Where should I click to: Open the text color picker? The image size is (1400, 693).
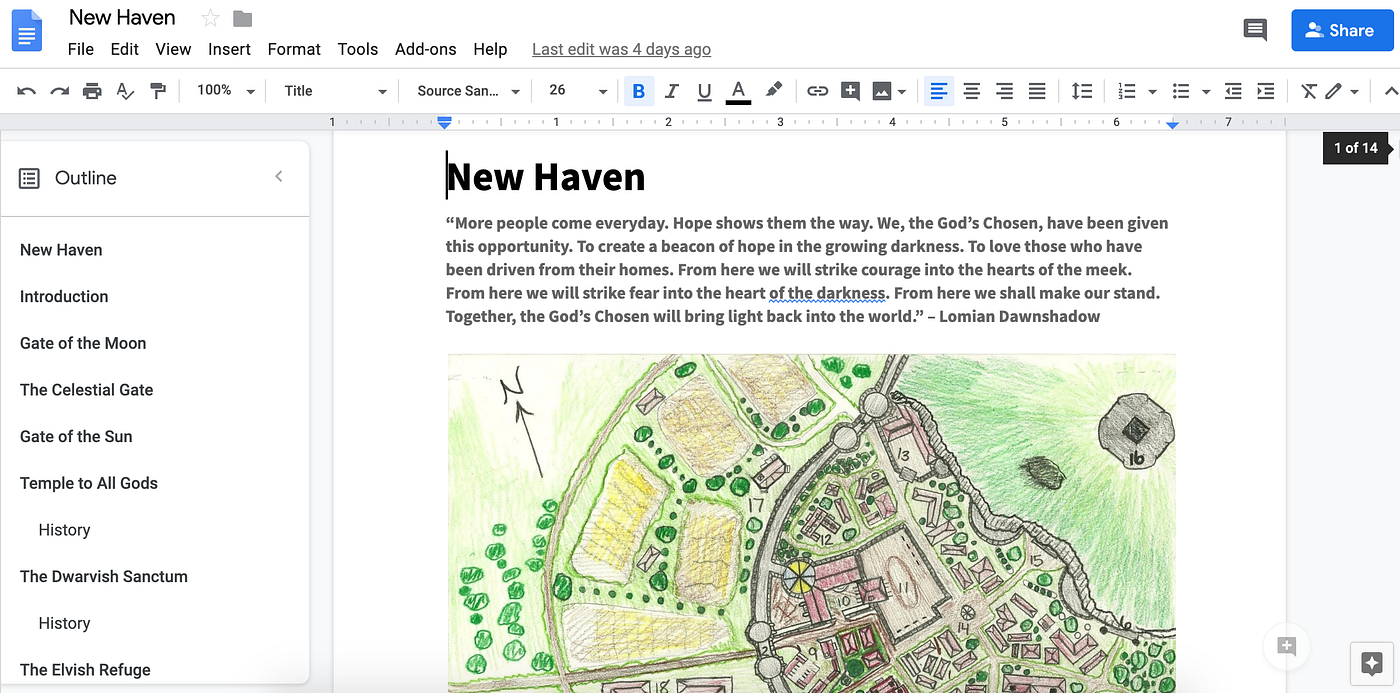pyautogui.click(x=738, y=91)
